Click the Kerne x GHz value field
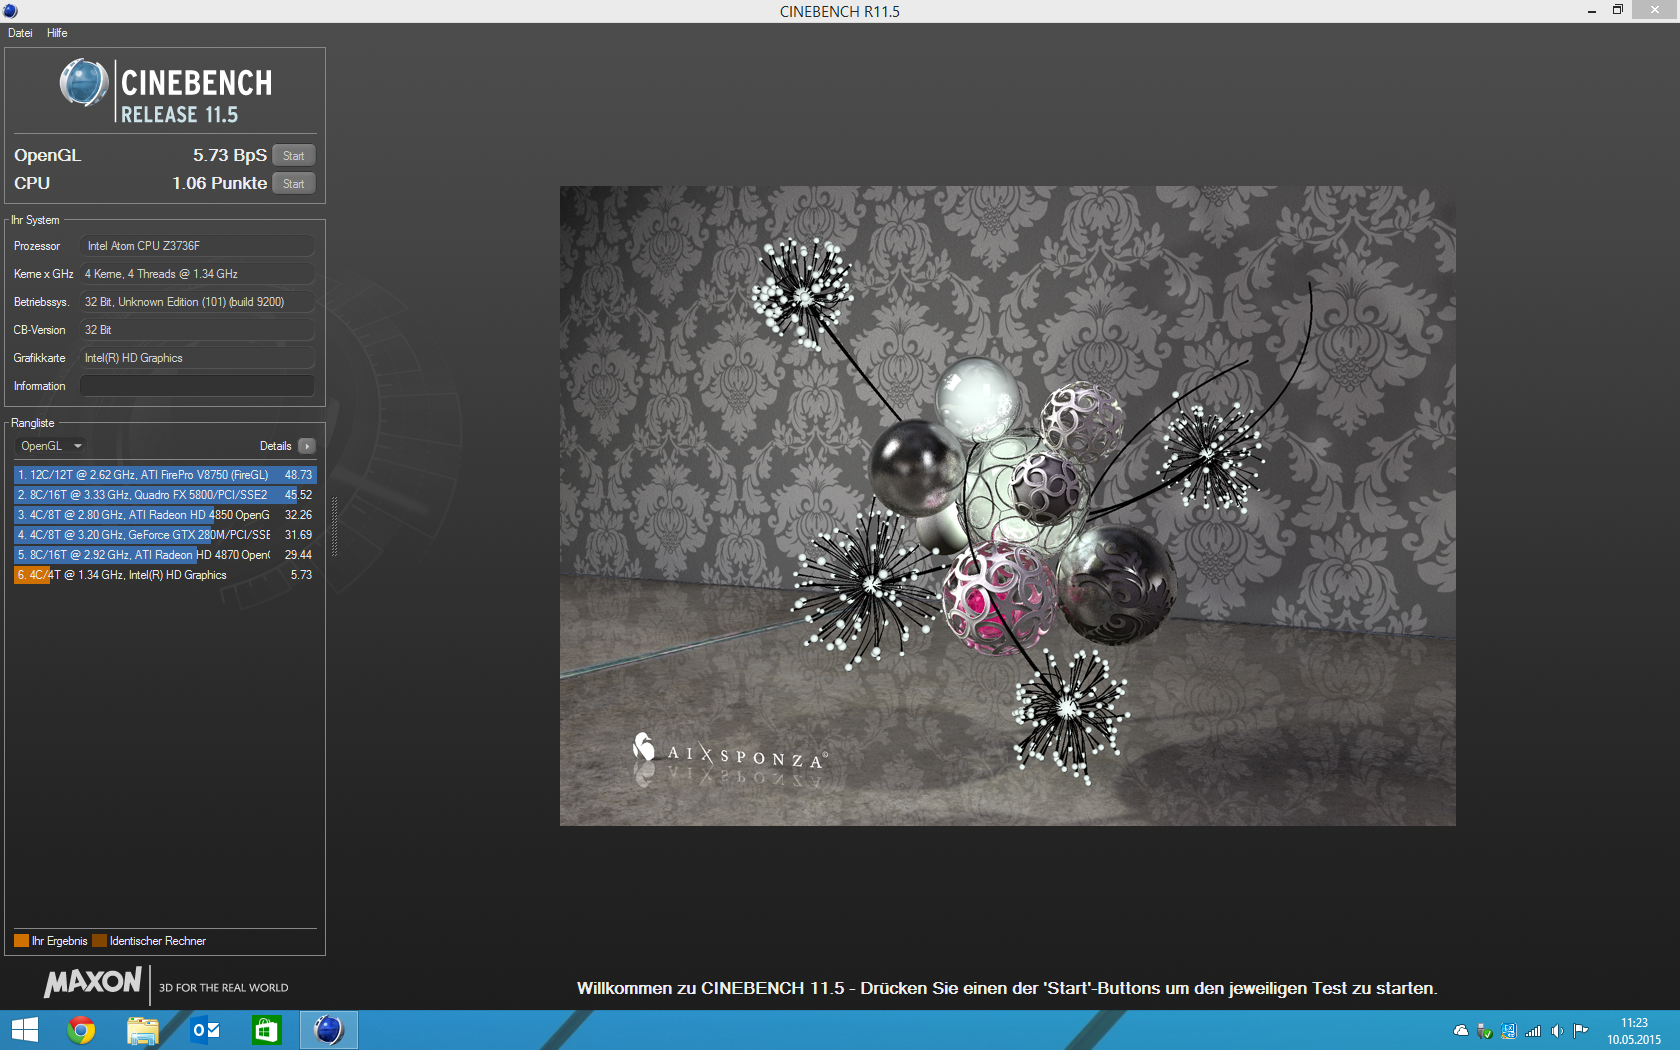 click(197, 274)
